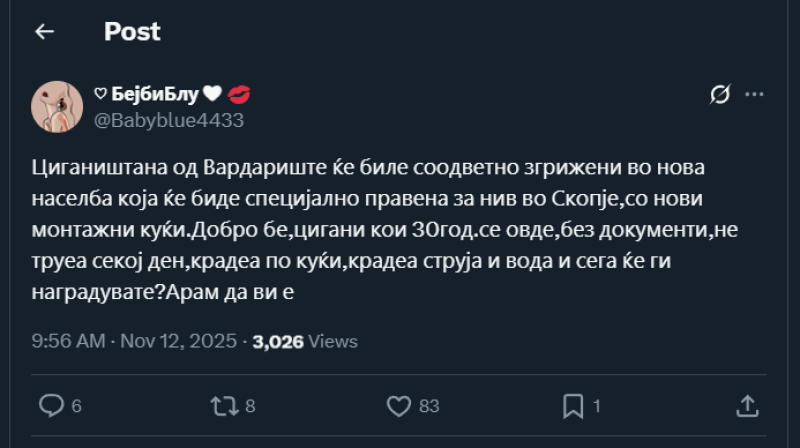Click the 83 likes count
This screenshot has height=448, width=800.
click(x=429, y=406)
